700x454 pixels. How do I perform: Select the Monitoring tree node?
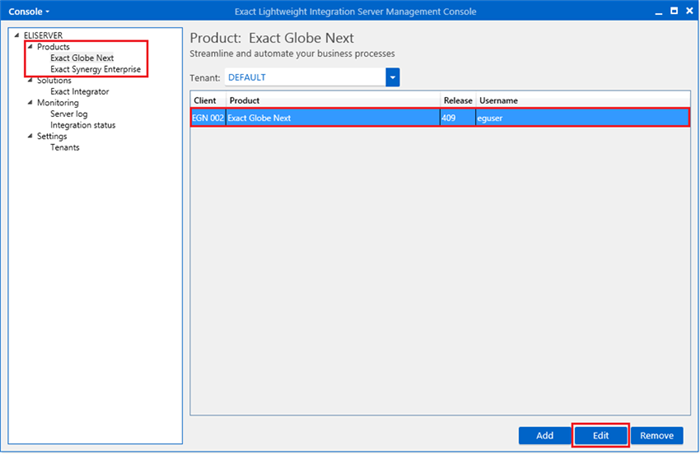tap(58, 103)
